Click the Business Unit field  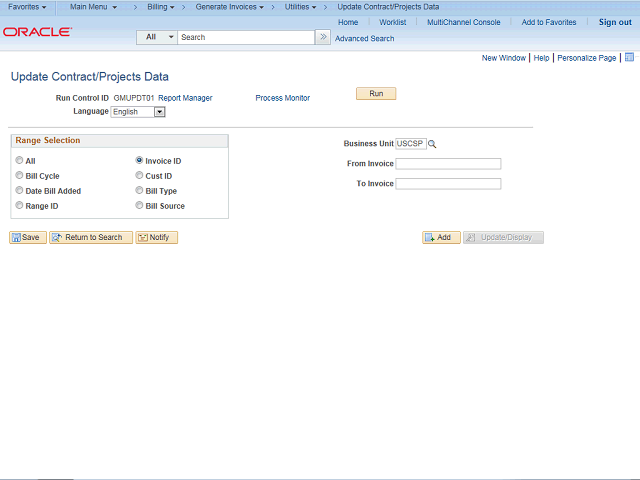click(411, 144)
